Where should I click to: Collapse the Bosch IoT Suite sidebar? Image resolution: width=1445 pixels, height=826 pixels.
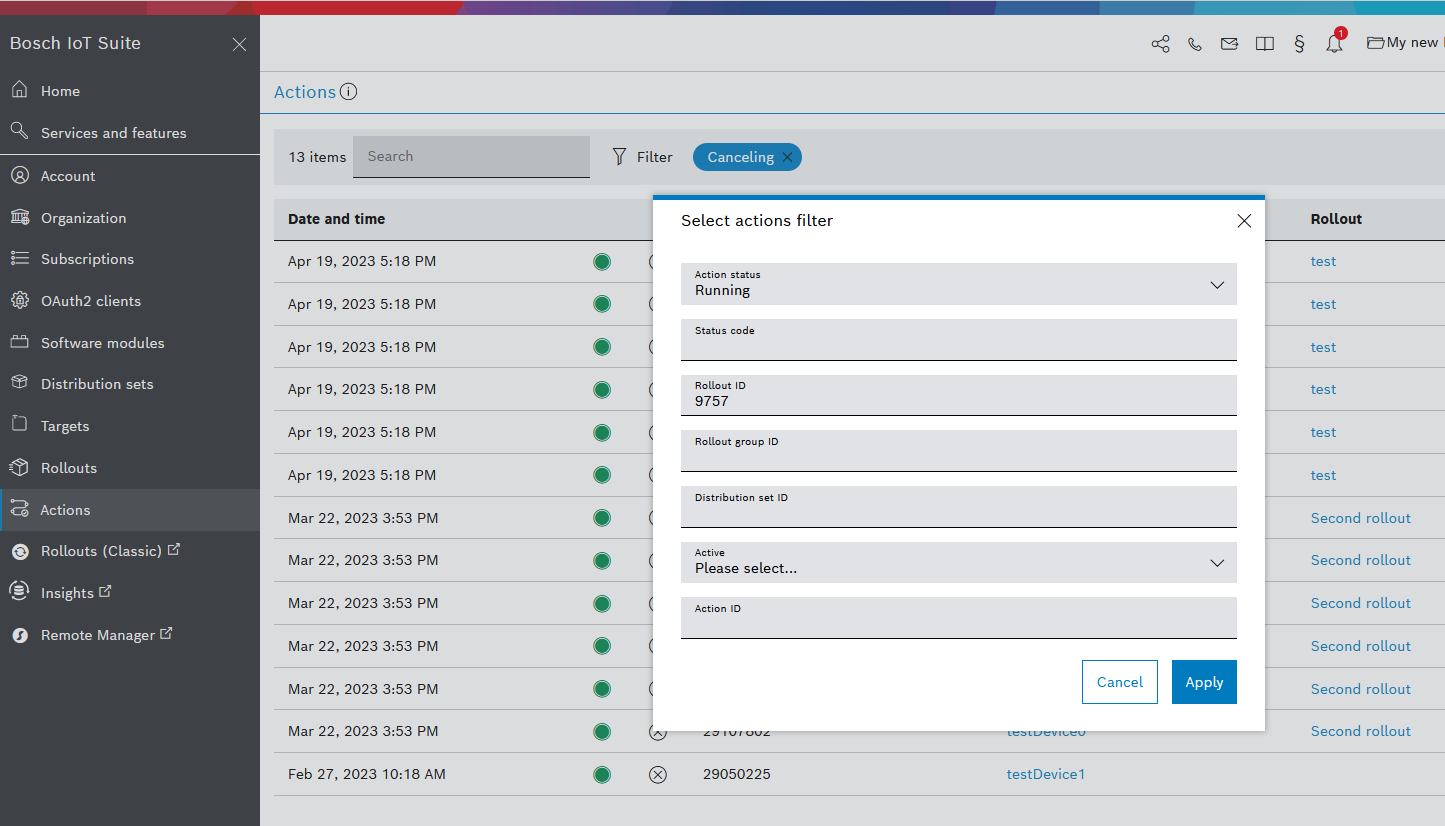[239, 44]
